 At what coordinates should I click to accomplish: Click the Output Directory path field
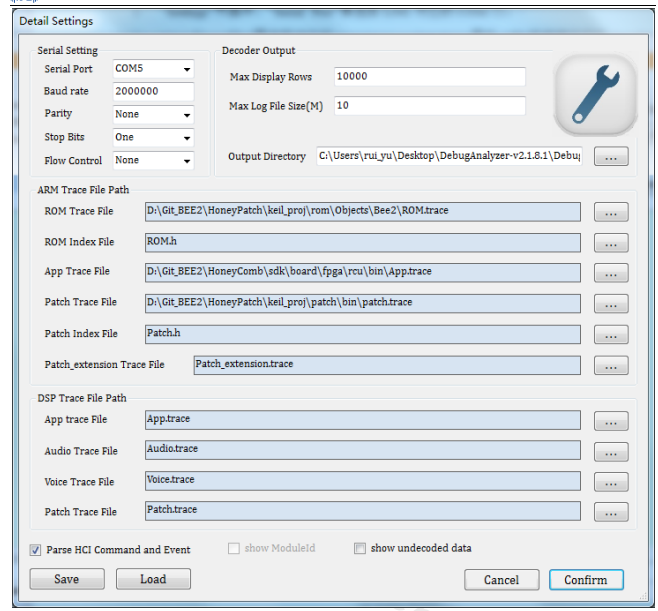click(x=449, y=156)
